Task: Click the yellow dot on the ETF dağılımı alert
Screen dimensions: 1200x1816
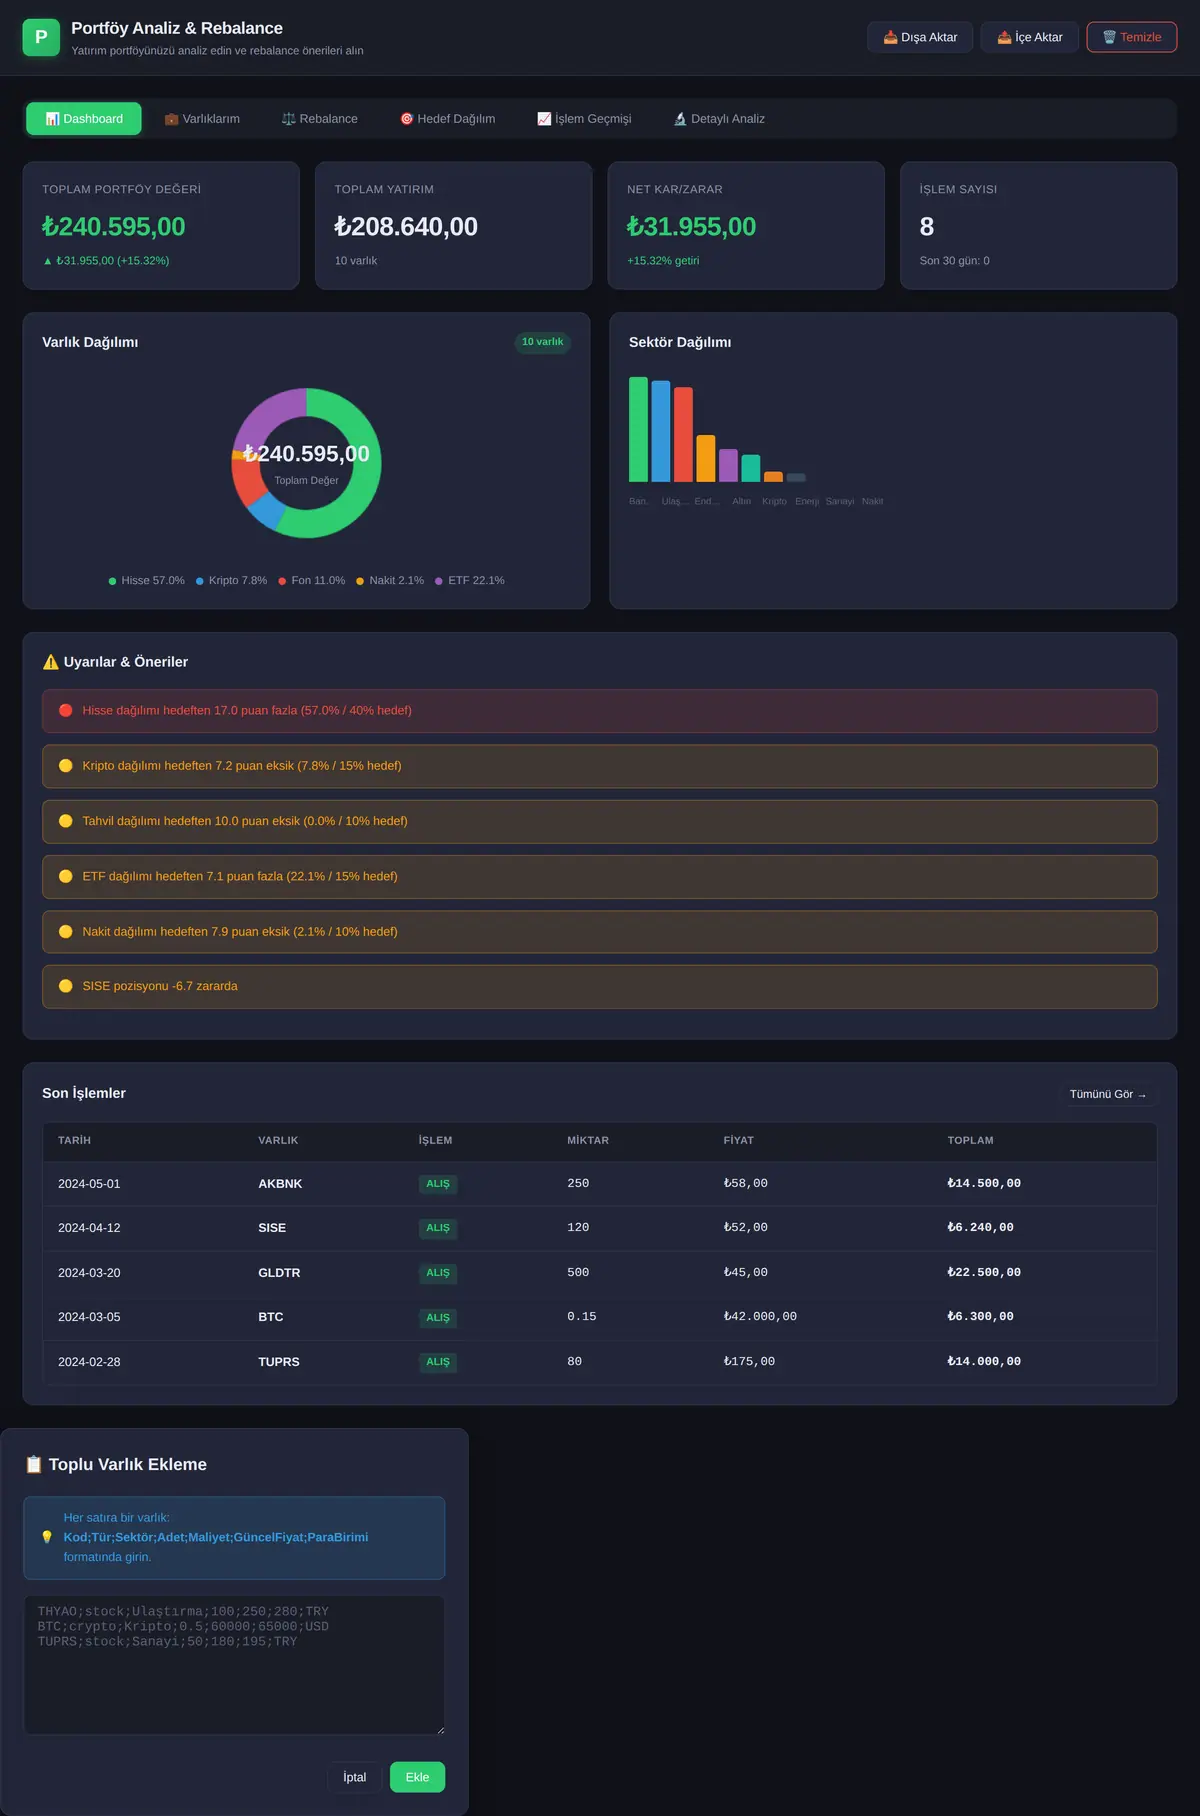Action: 66,876
